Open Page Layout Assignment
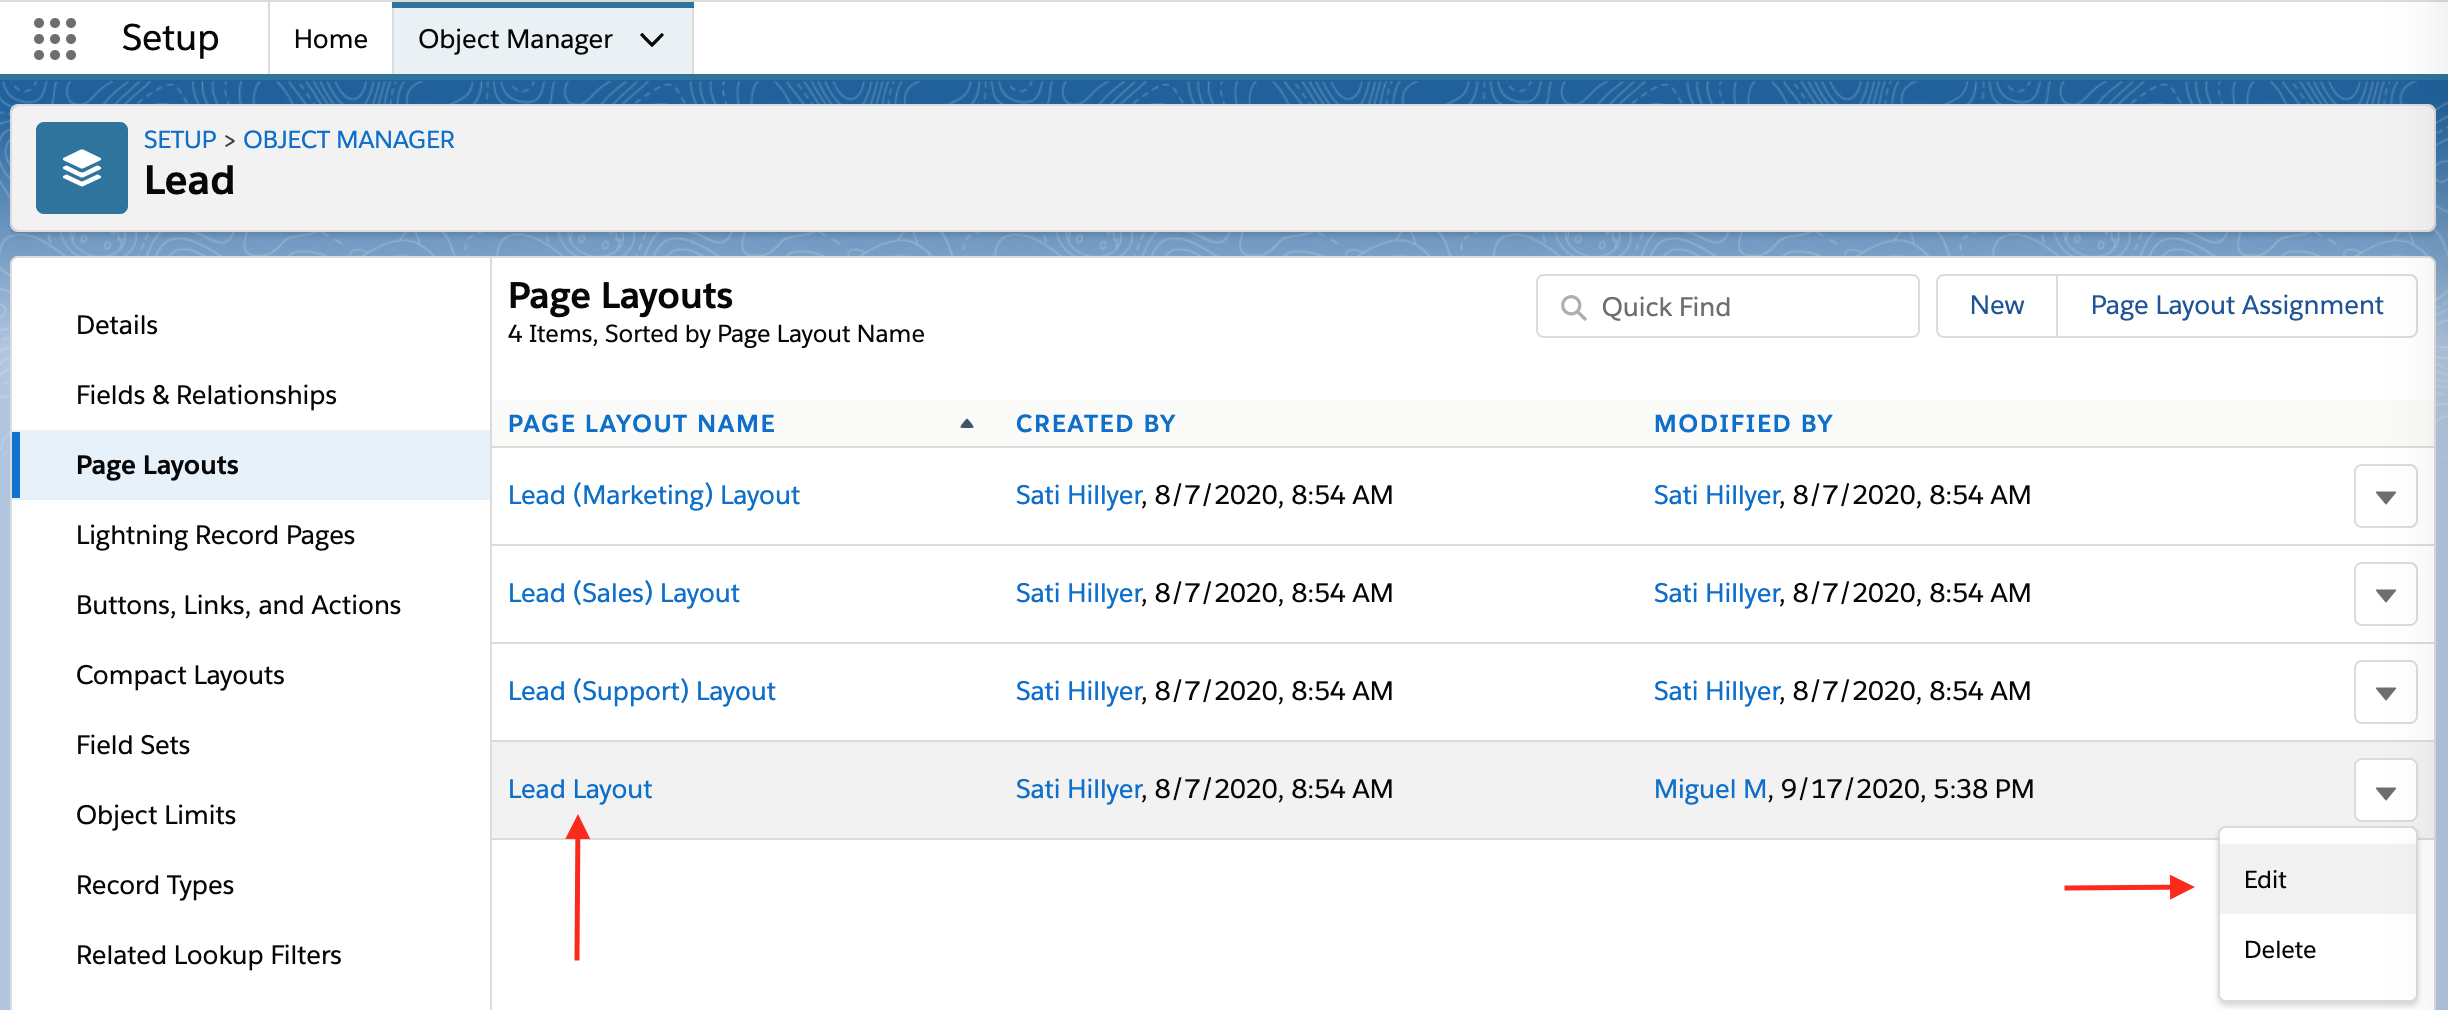Viewport: 2448px width, 1010px height. [x=2237, y=306]
